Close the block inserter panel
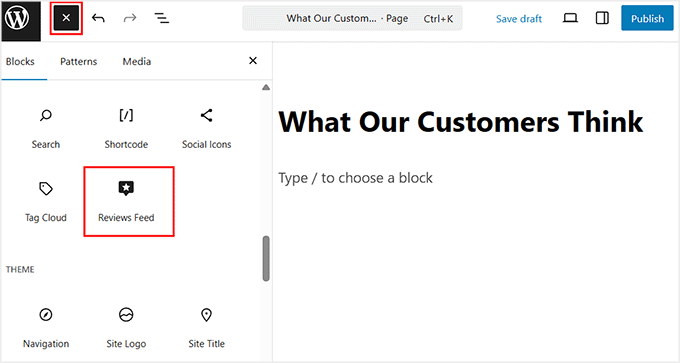The width and height of the screenshot is (680, 363). point(253,61)
